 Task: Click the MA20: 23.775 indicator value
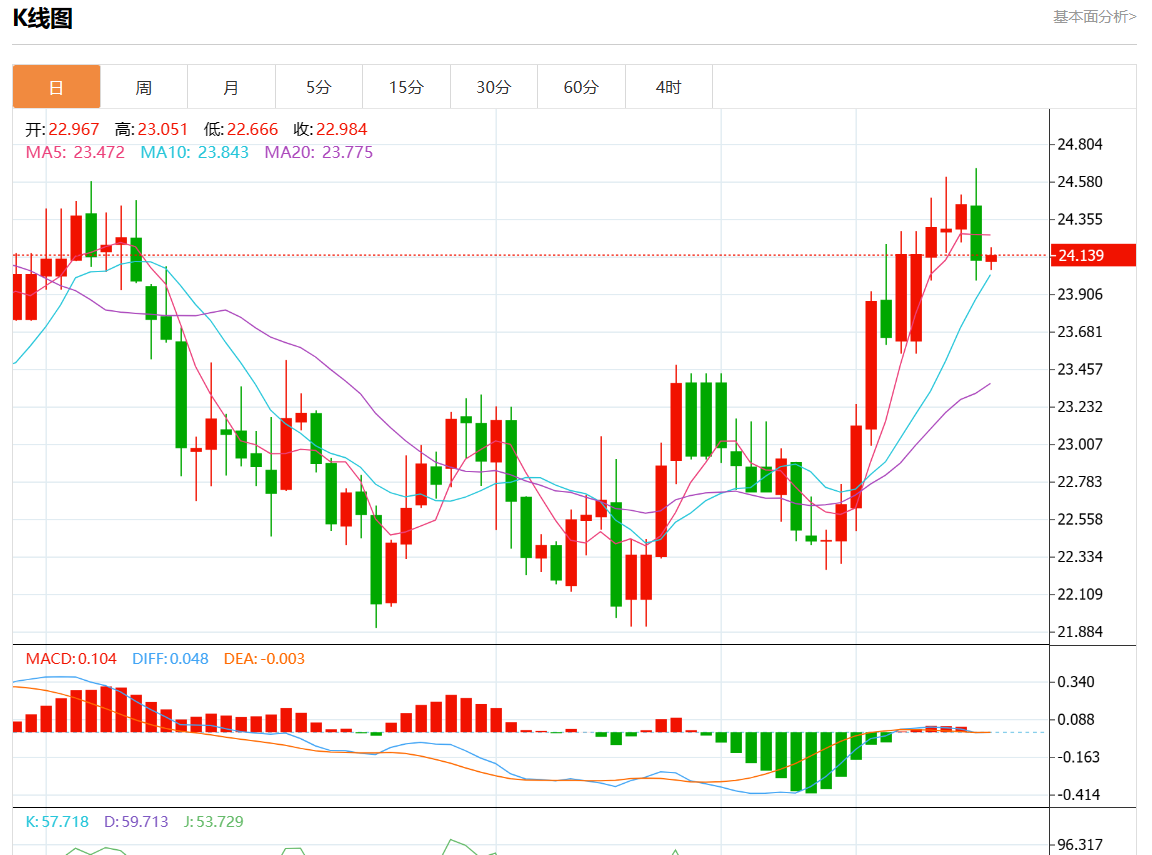[319, 152]
